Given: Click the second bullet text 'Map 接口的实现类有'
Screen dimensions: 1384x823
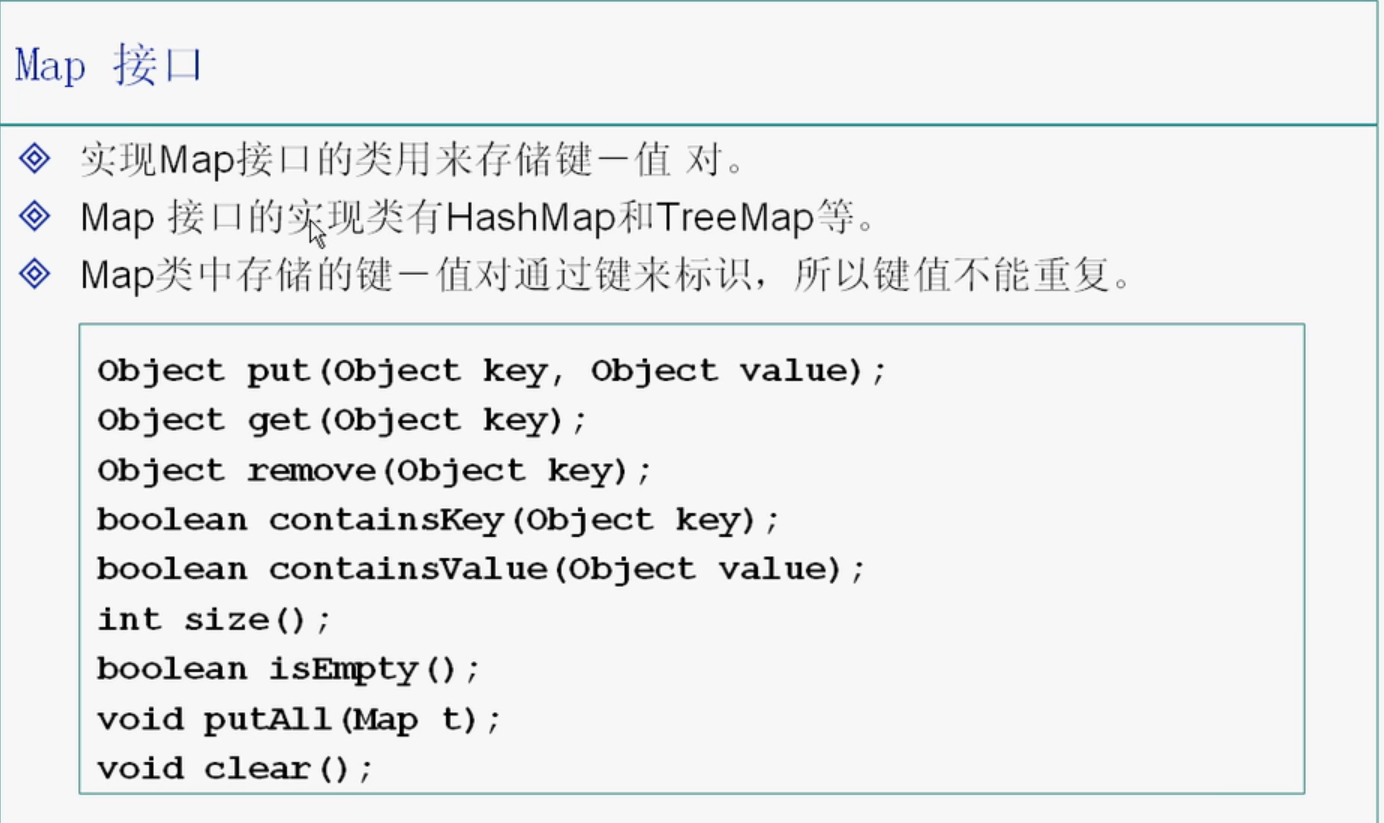Looking at the screenshot, I should pos(261,217).
